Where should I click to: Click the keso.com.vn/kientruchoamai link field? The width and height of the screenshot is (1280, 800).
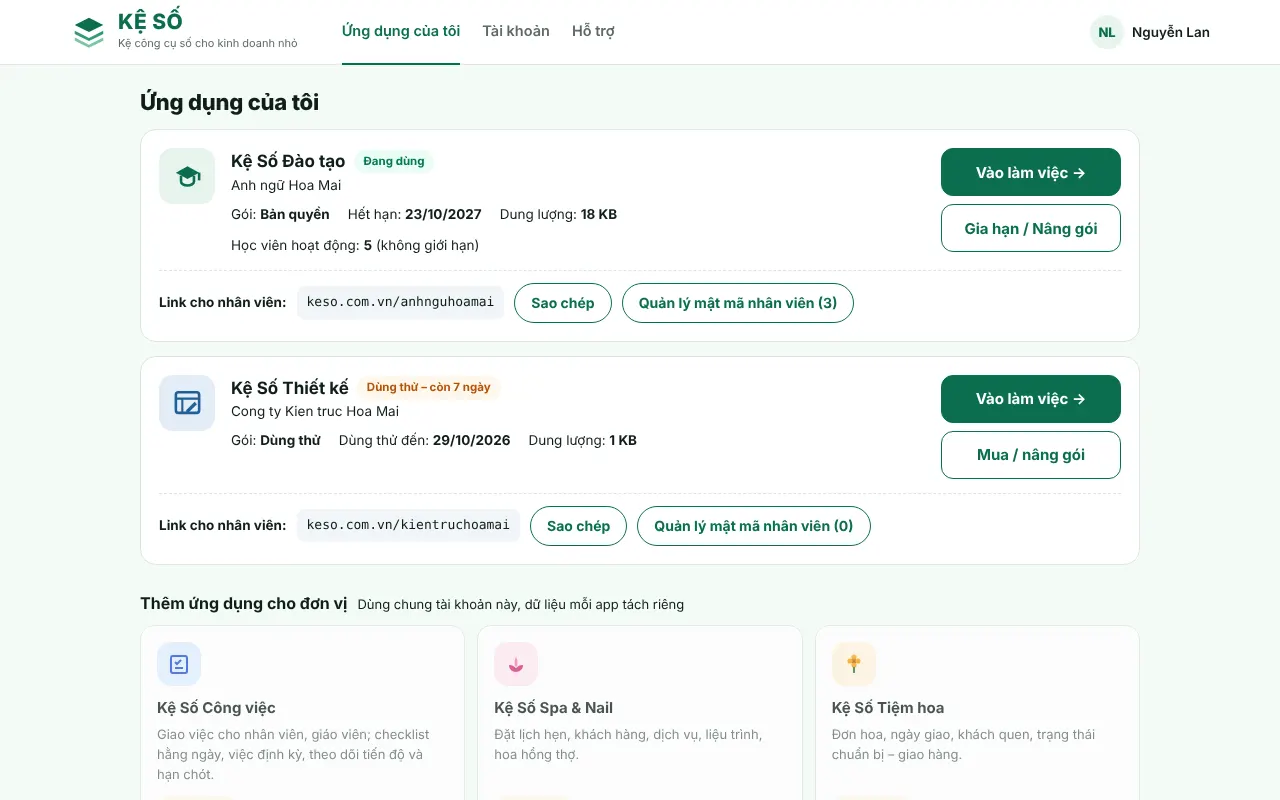[x=408, y=525]
